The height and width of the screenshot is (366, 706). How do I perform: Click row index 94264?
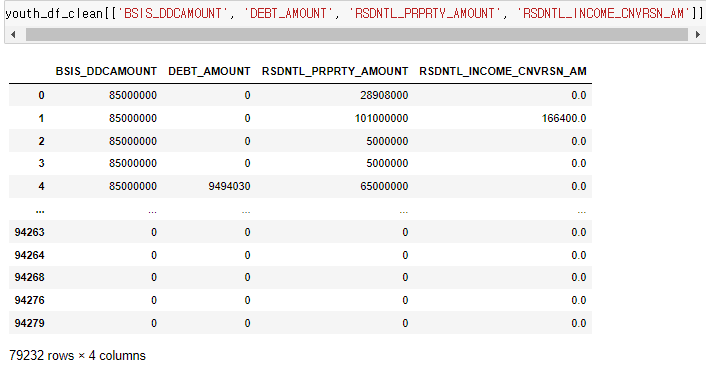tap(29, 255)
